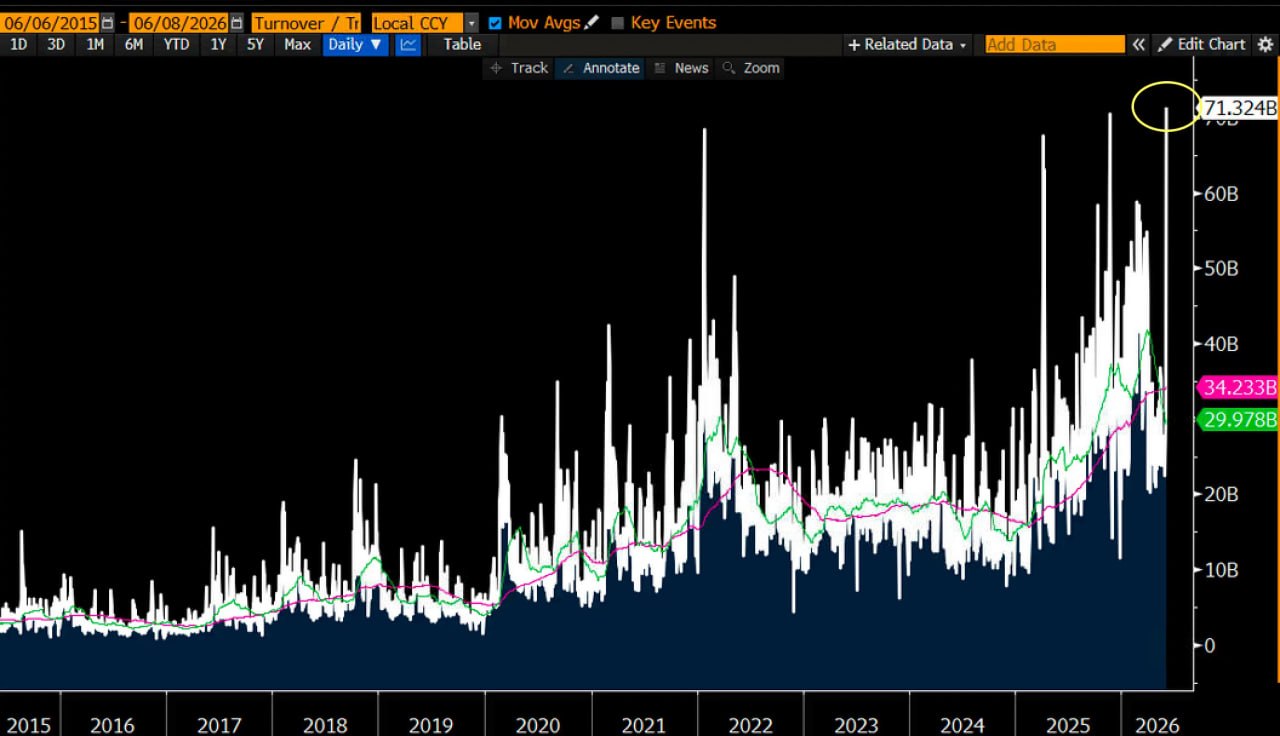Toggle the News overlay option
Image resolution: width=1280 pixels, height=736 pixels.
pos(681,68)
